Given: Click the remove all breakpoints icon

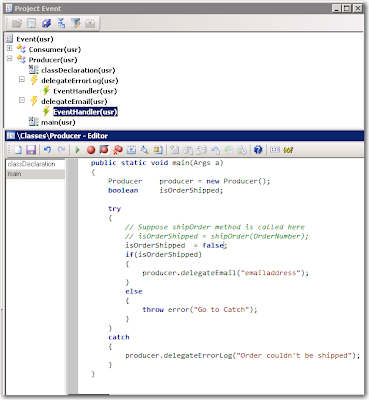Looking at the screenshot, I should [117, 150].
